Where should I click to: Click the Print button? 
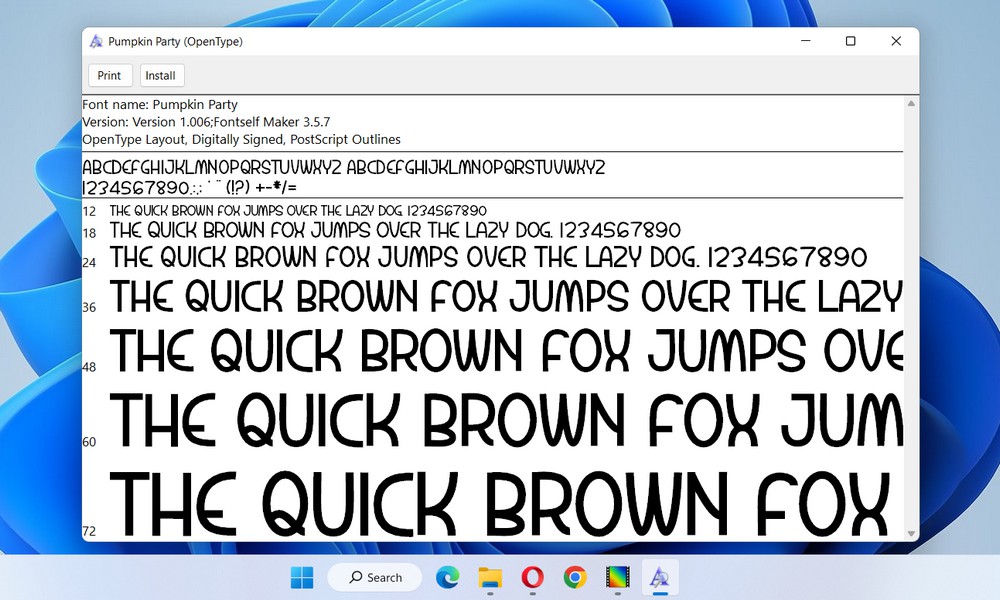(x=109, y=75)
